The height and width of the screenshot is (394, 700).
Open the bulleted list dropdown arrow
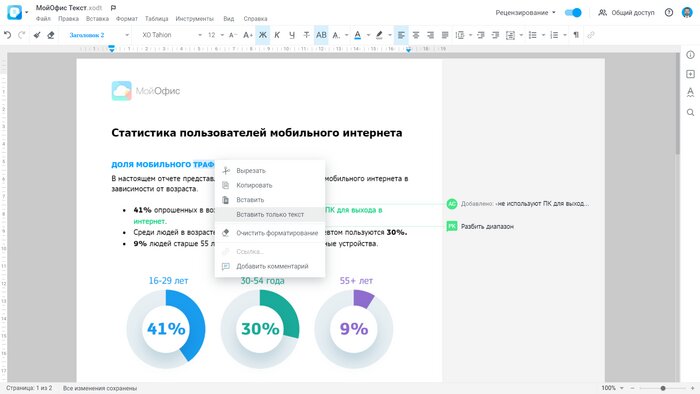coord(543,35)
